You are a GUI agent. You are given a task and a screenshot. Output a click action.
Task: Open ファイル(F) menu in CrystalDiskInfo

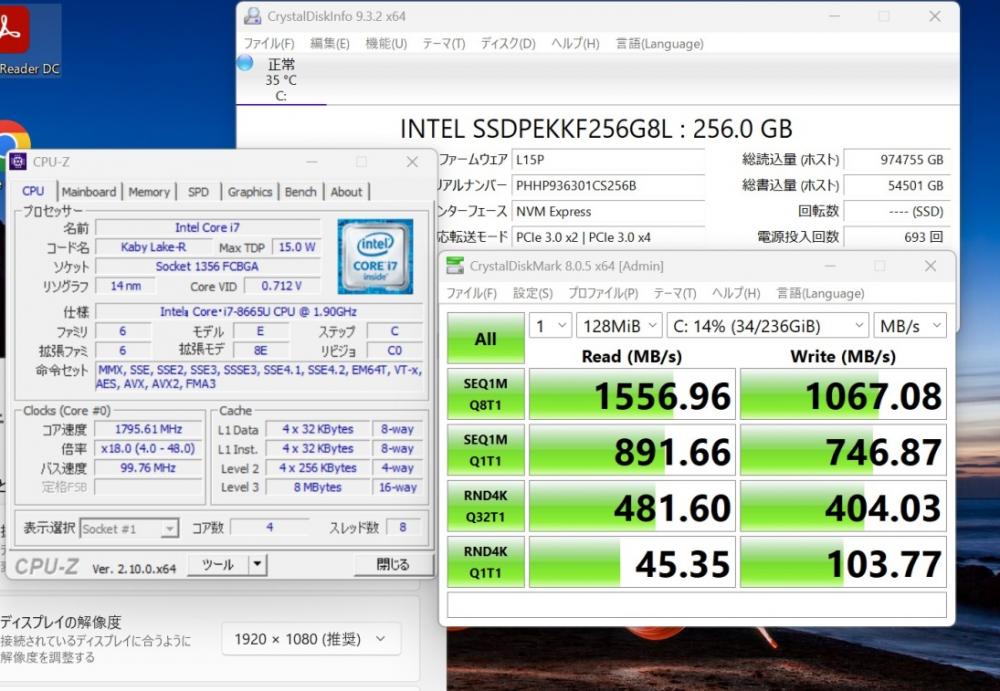click(x=269, y=43)
